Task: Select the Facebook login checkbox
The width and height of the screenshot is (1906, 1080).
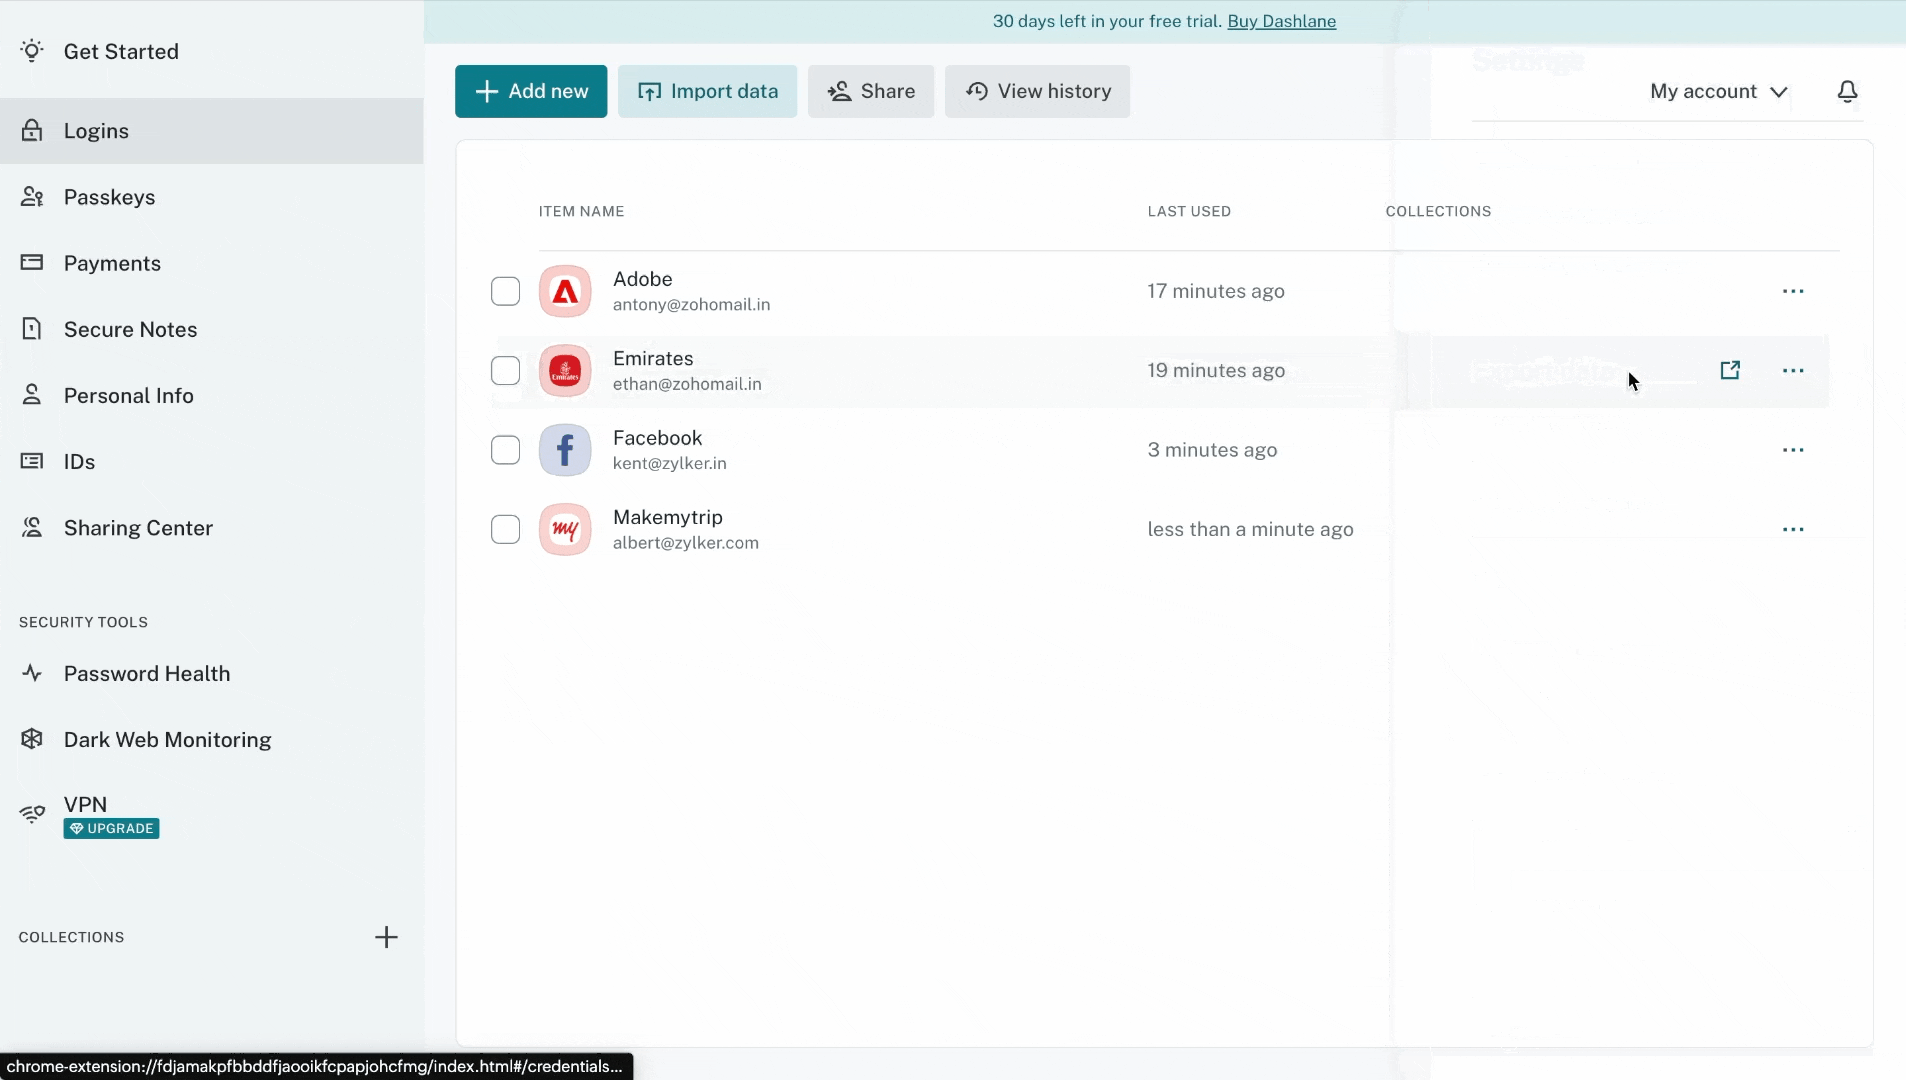Action: tap(505, 450)
